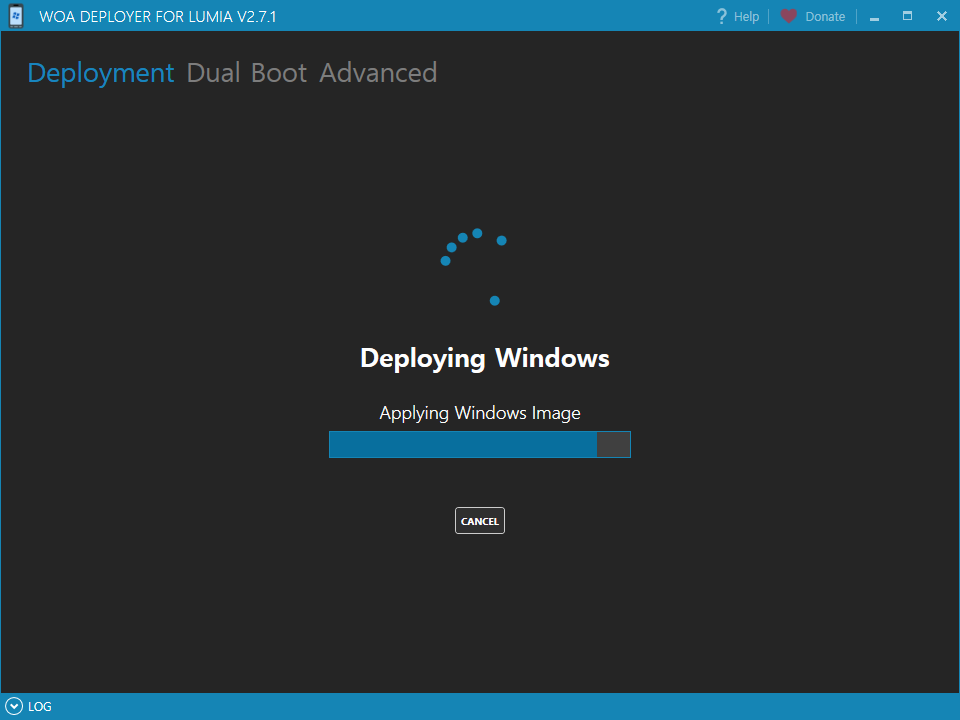Click the Applying Windows Image status text
The height and width of the screenshot is (720, 960).
pos(480,413)
